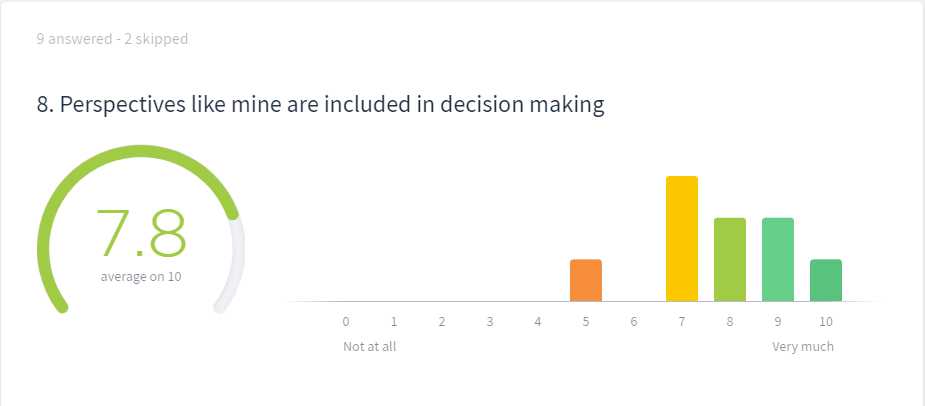
Task: Click the 'average on 10' label
Action: 141,276
